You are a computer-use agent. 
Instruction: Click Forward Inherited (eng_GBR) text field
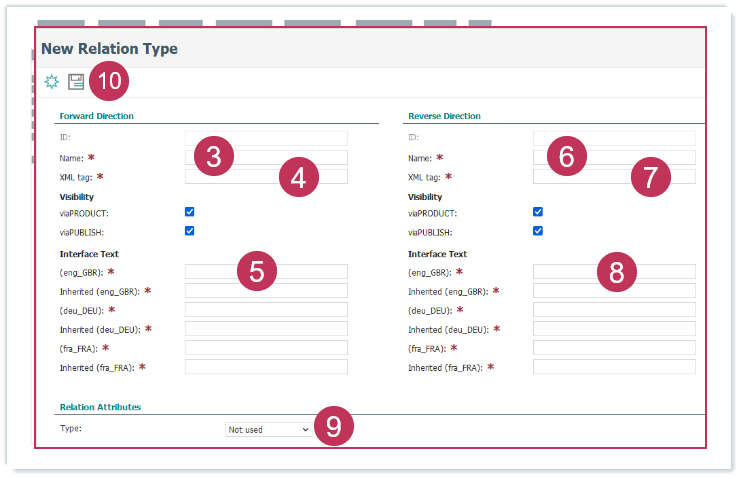click(266, 291)
